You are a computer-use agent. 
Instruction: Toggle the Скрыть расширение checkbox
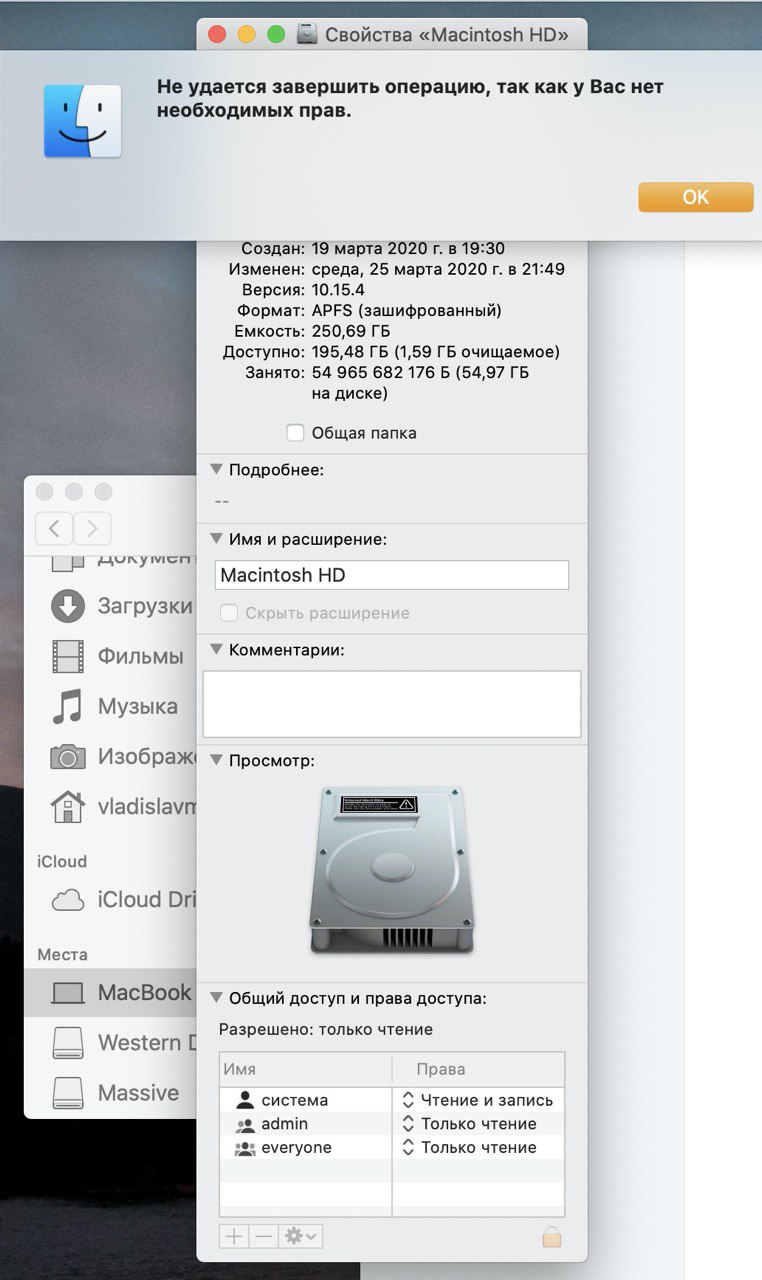[229, 613]
